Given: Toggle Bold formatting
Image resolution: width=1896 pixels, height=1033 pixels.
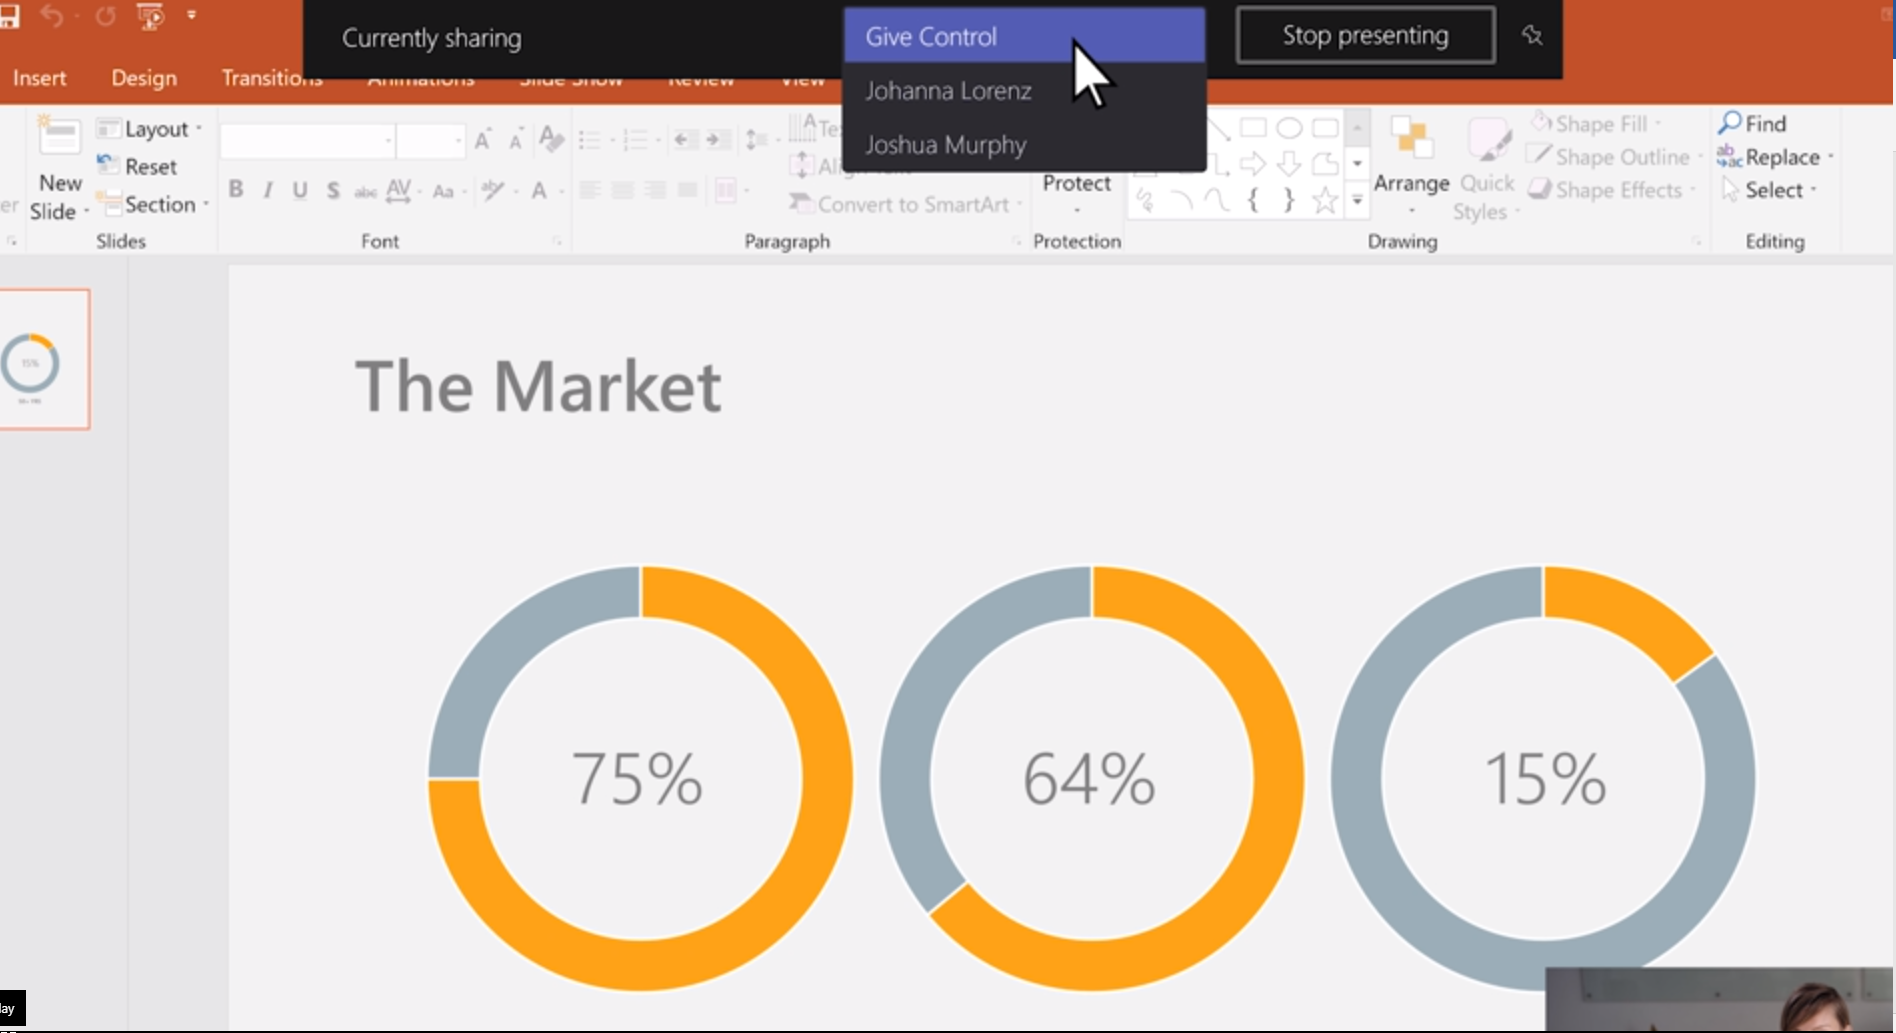Looking at the screenshot, I should [236, 190].
